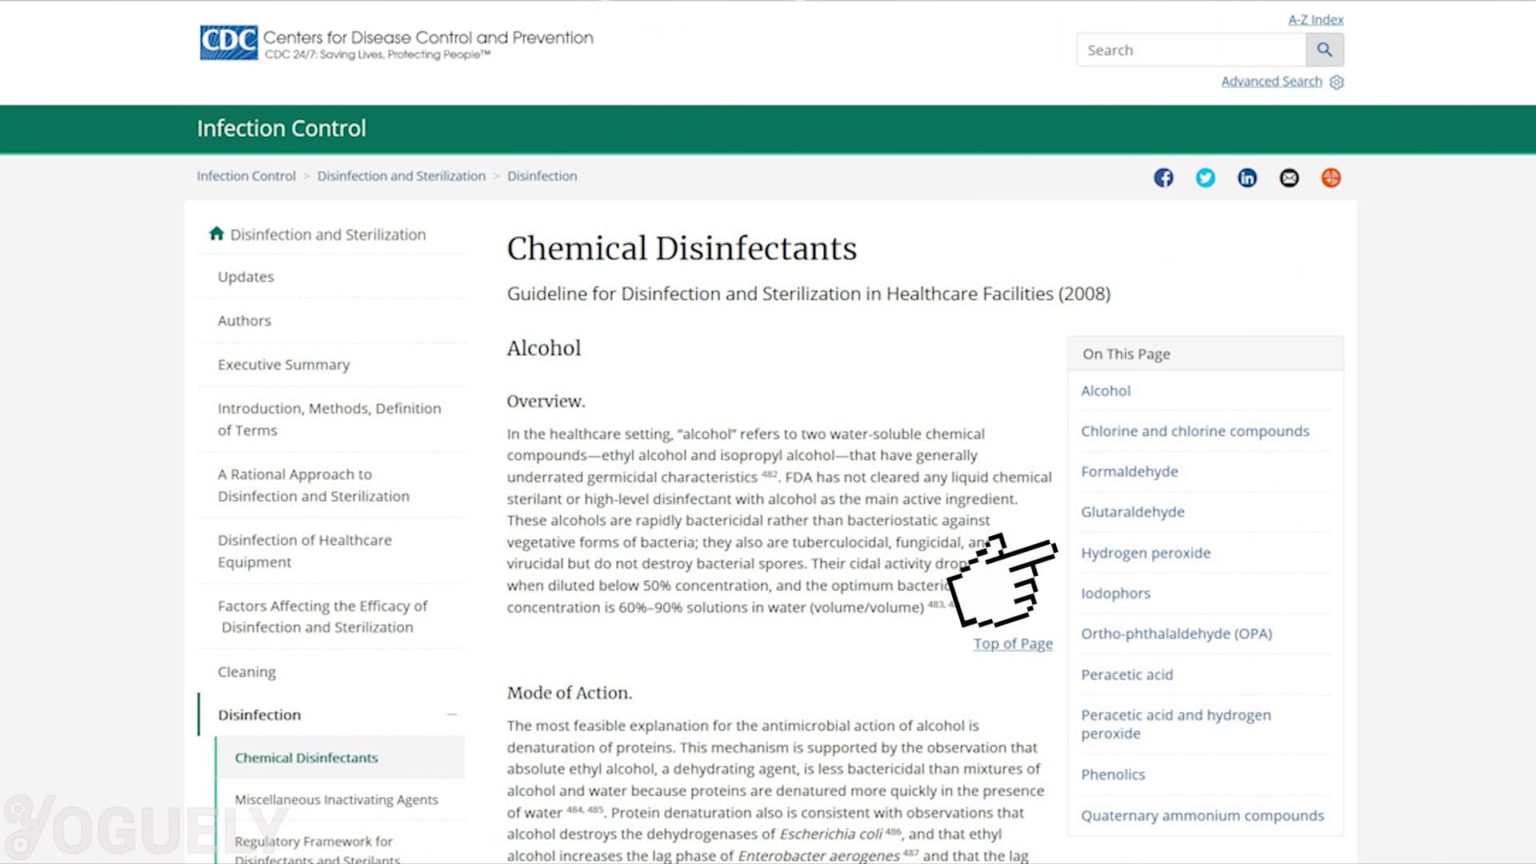
Task: Click the CDC logo in the header
Action: pyautogui.click(x=229, y=43)
